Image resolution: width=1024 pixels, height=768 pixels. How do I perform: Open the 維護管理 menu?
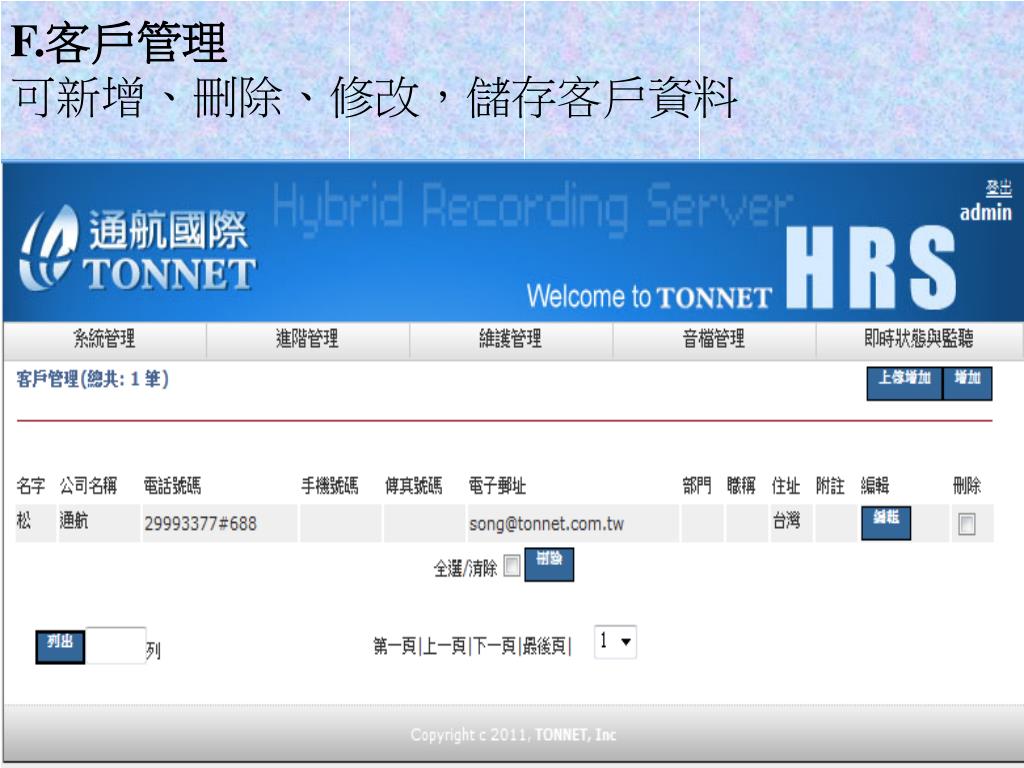pos(511,339)
